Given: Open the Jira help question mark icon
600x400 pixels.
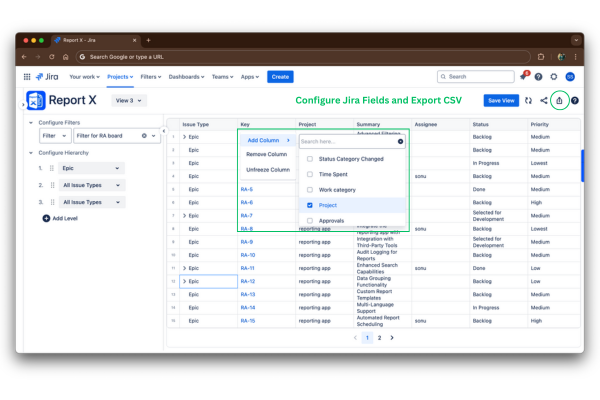Looking at the screenshot, I should tap(538, 77).
